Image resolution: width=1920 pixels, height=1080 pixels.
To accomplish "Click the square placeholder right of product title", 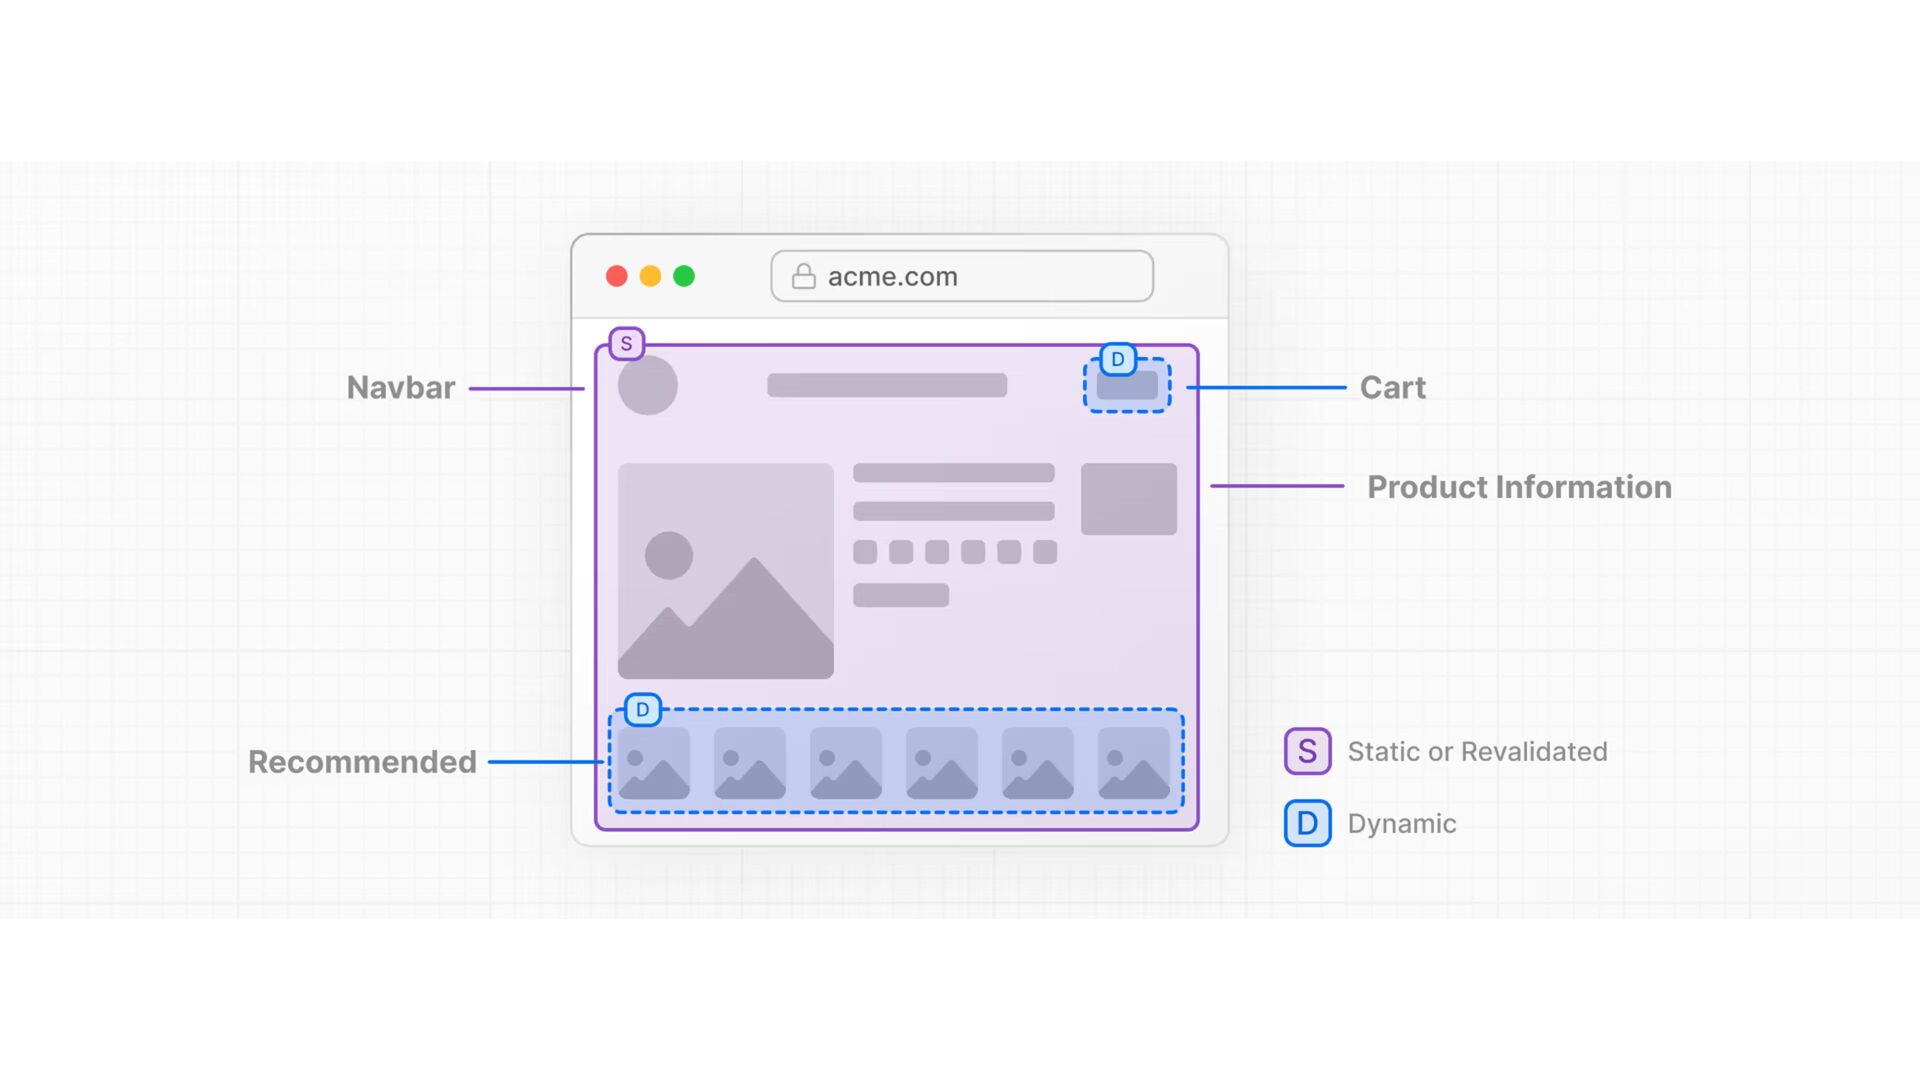I will (1128, 499).
